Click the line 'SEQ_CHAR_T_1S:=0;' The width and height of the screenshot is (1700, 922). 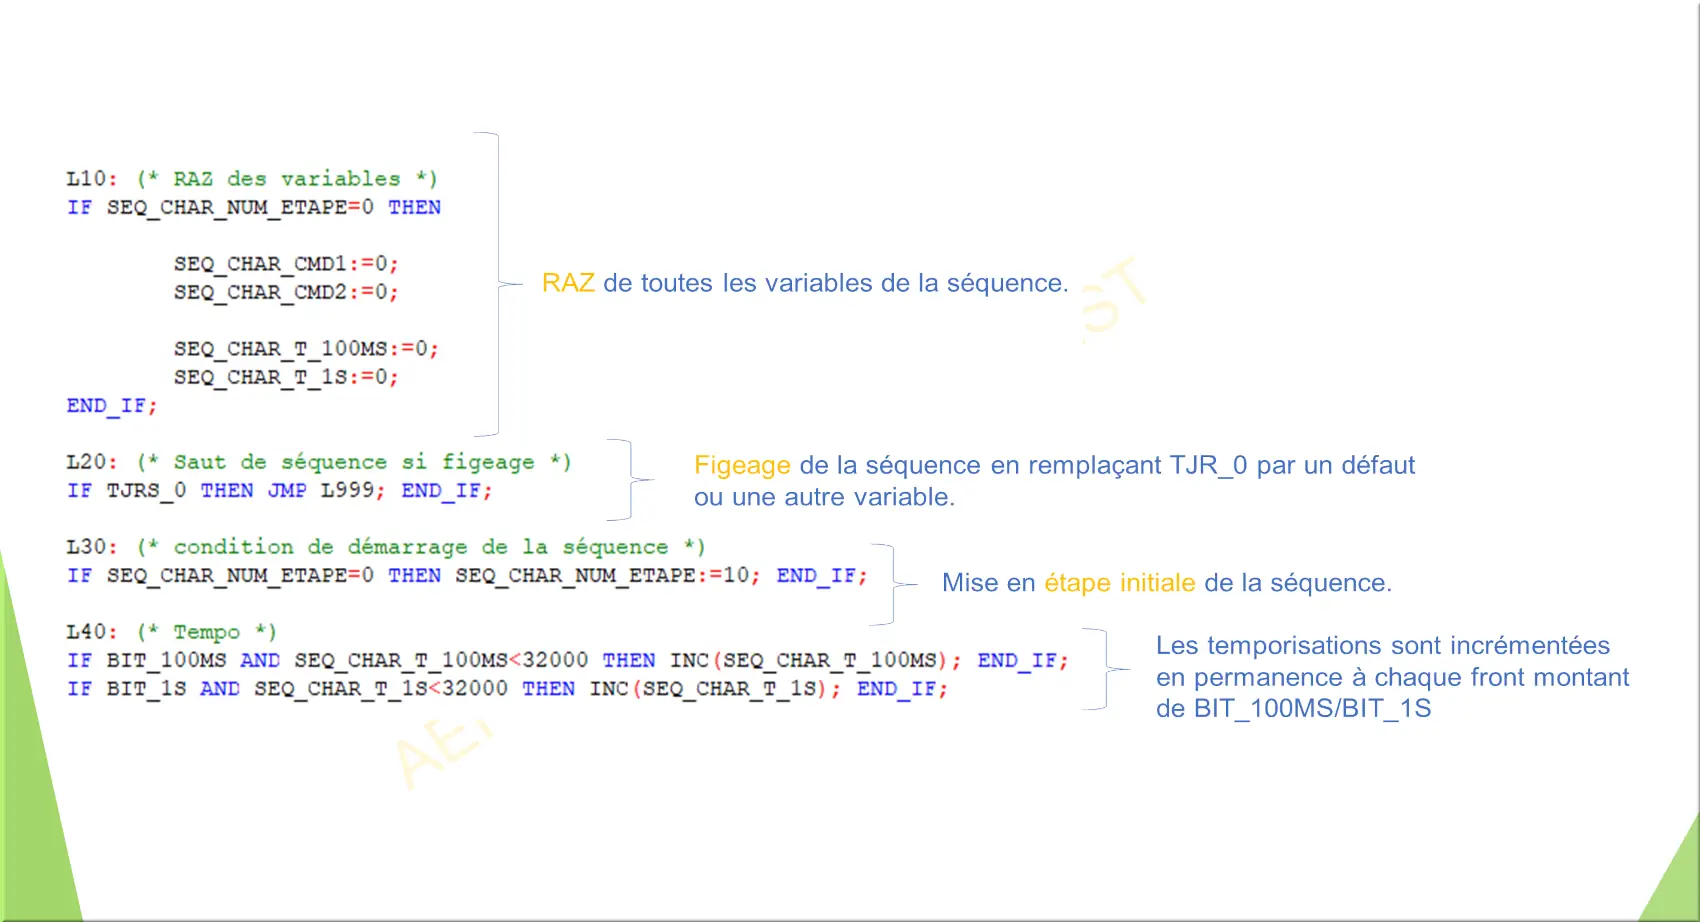286,377
